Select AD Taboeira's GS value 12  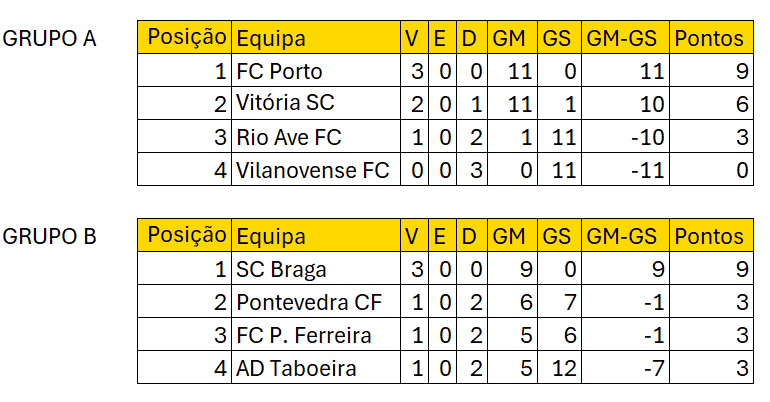tap(559, 367)
